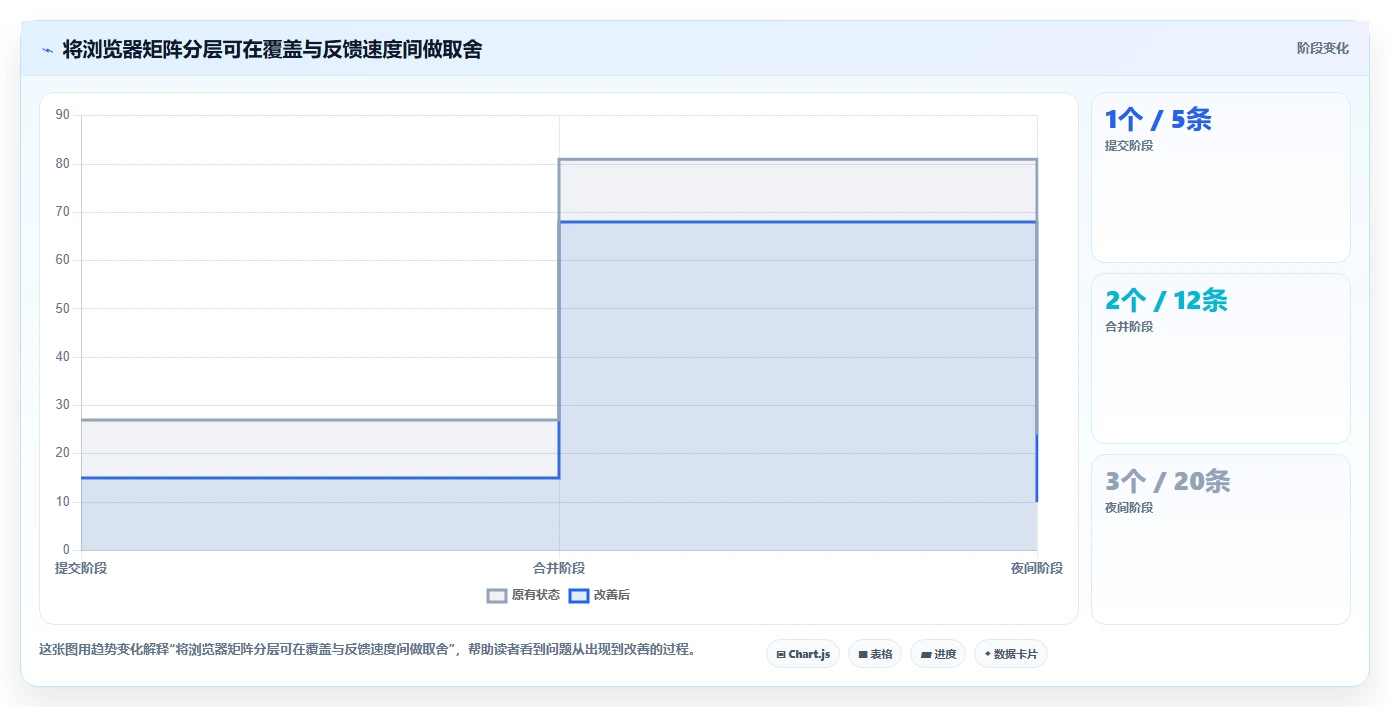Click the 阶段变化 label in header

point(1322,49)
